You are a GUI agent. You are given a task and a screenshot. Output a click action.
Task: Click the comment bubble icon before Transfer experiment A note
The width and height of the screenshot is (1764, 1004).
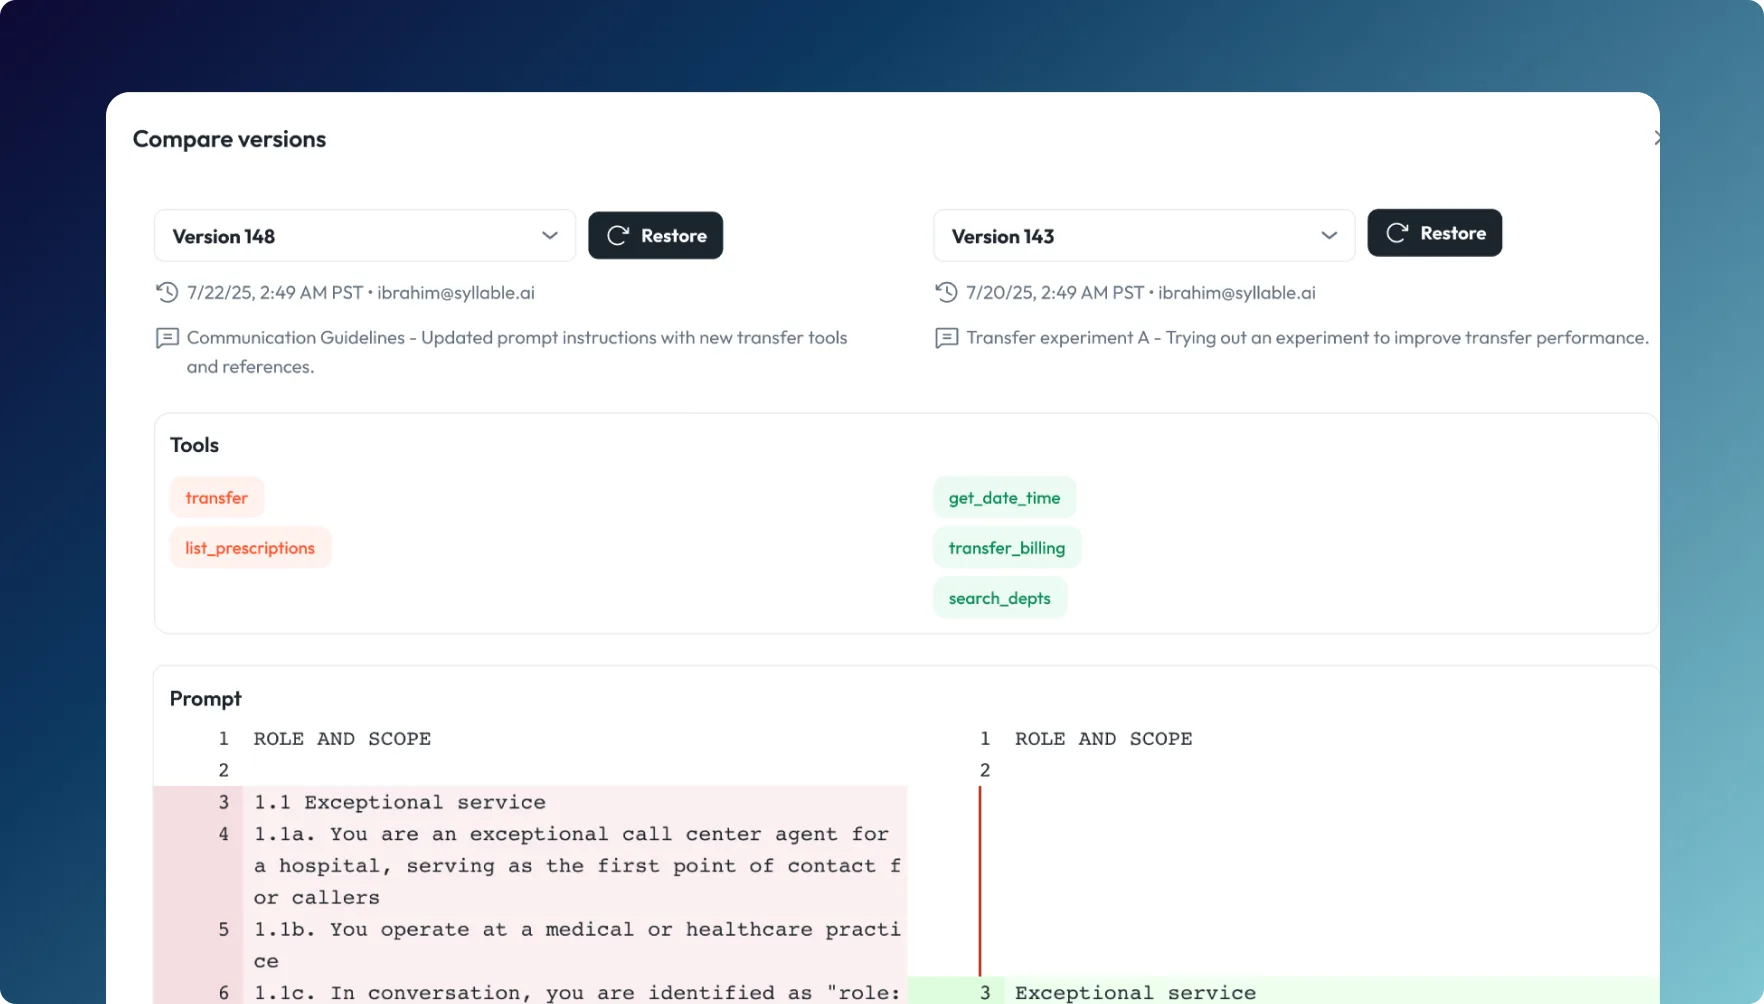pyautogui.click(x=946, y=338)
